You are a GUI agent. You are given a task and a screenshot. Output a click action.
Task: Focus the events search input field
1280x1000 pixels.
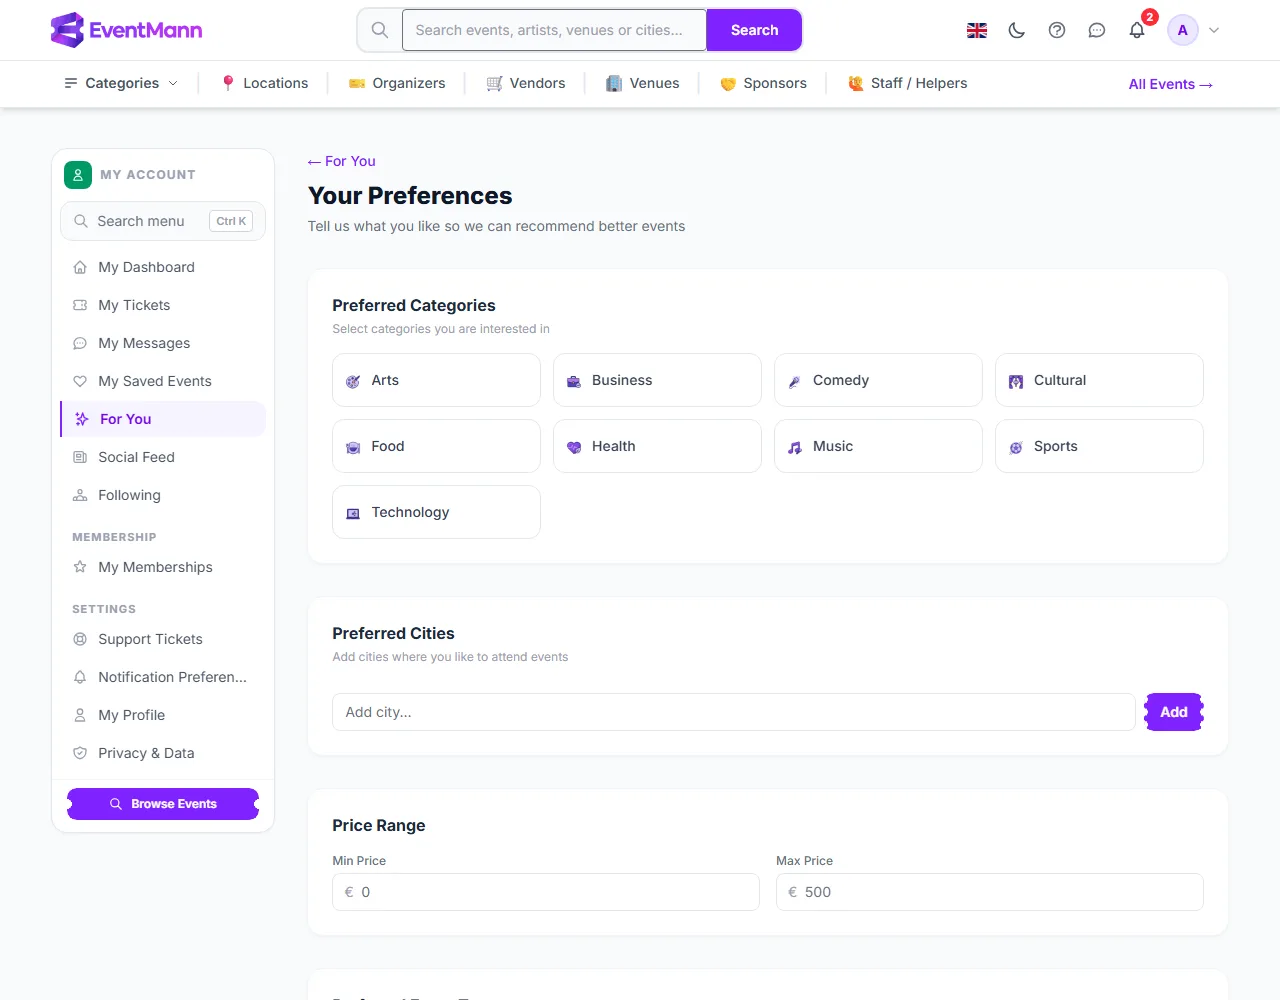554,30
